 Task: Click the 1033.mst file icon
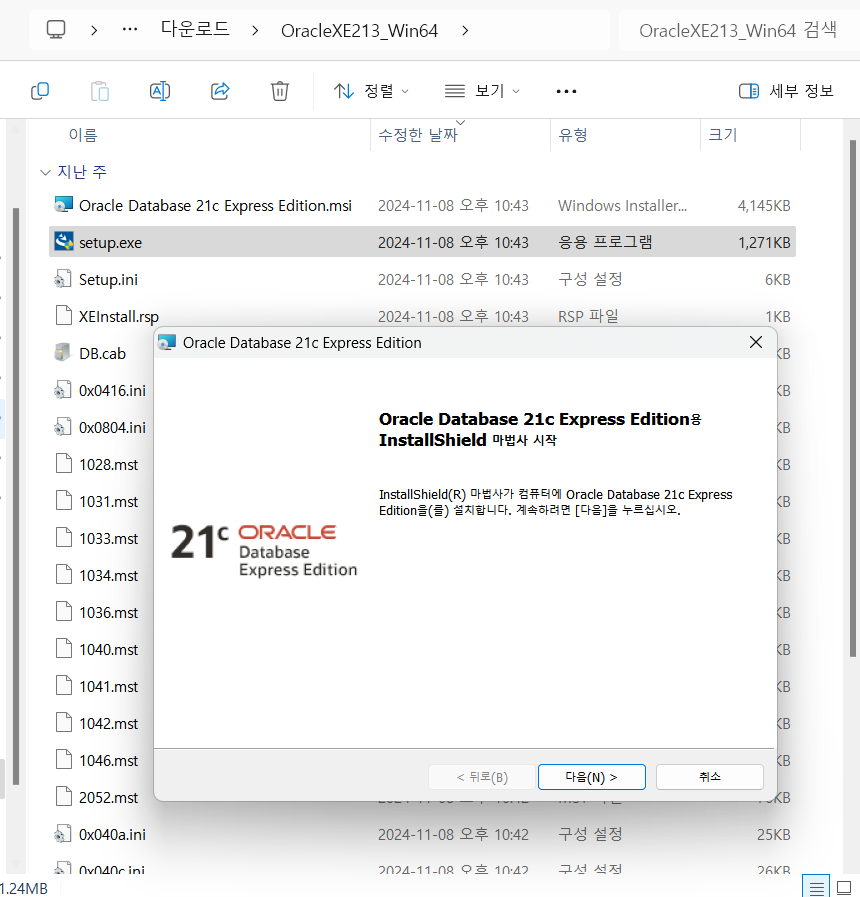[64, 538]
